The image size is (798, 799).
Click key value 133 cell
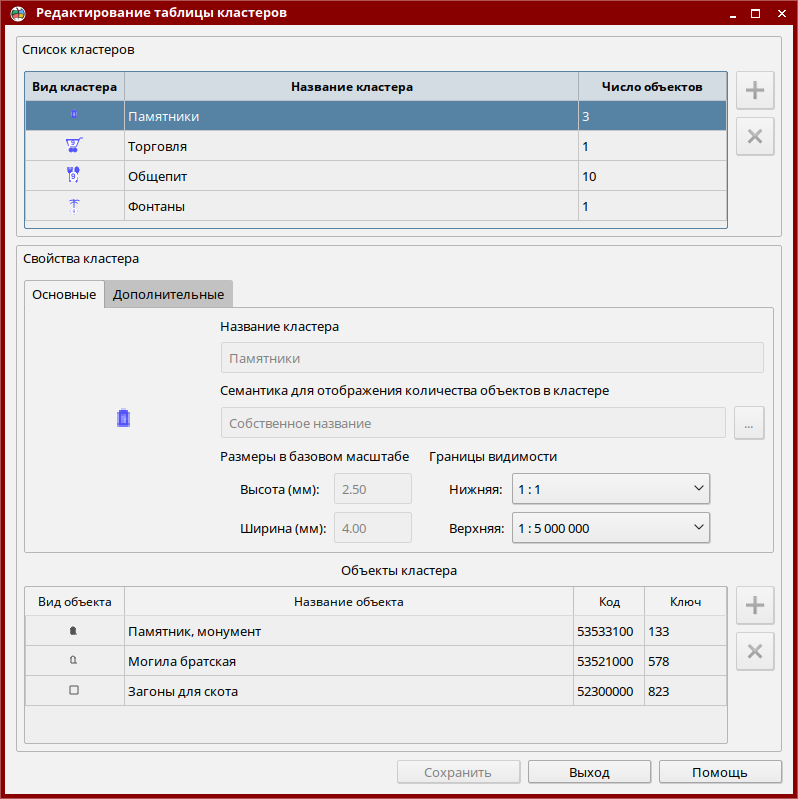(685, 631)
